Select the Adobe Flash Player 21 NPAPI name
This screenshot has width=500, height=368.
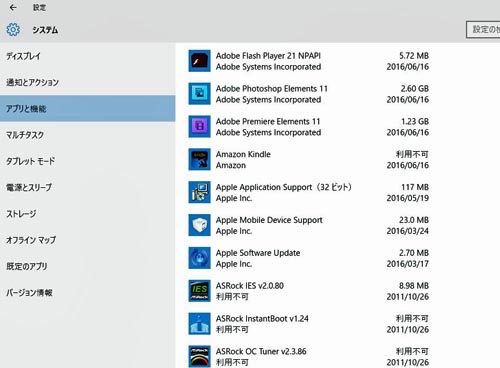[x=268, y=56]
